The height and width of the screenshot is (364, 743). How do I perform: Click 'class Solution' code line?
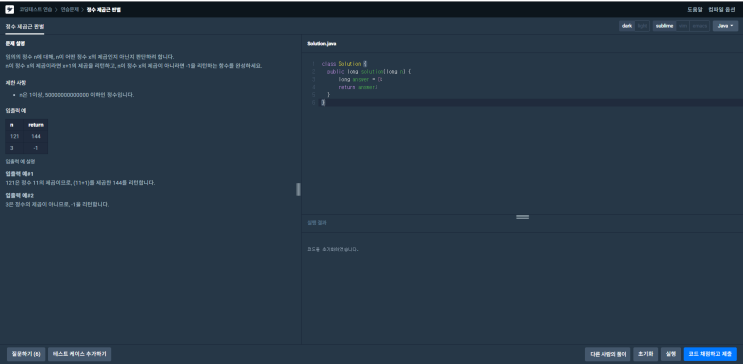point(344,64)
